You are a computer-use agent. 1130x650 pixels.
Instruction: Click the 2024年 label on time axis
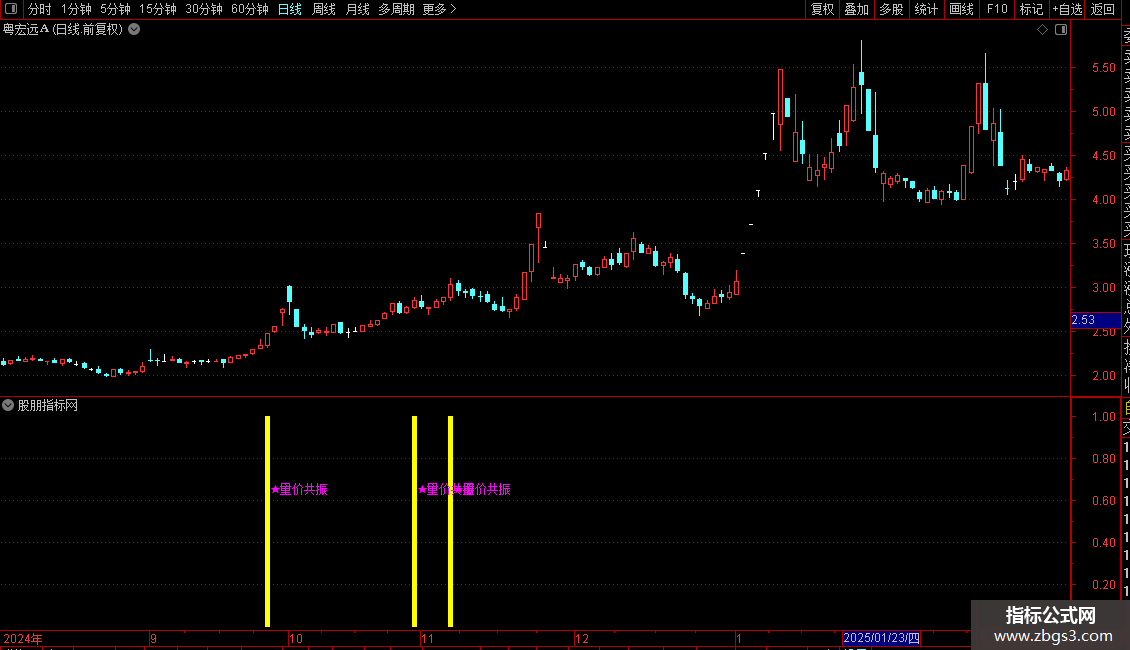point(22,638)
